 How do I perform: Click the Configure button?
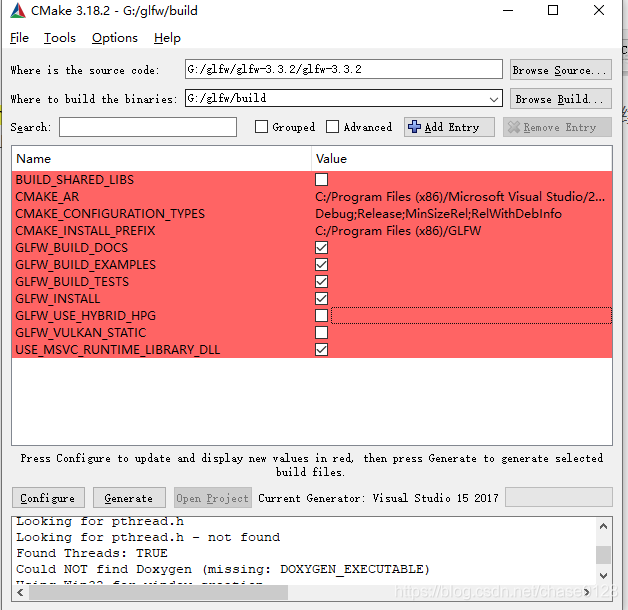(x=48, y=498)
